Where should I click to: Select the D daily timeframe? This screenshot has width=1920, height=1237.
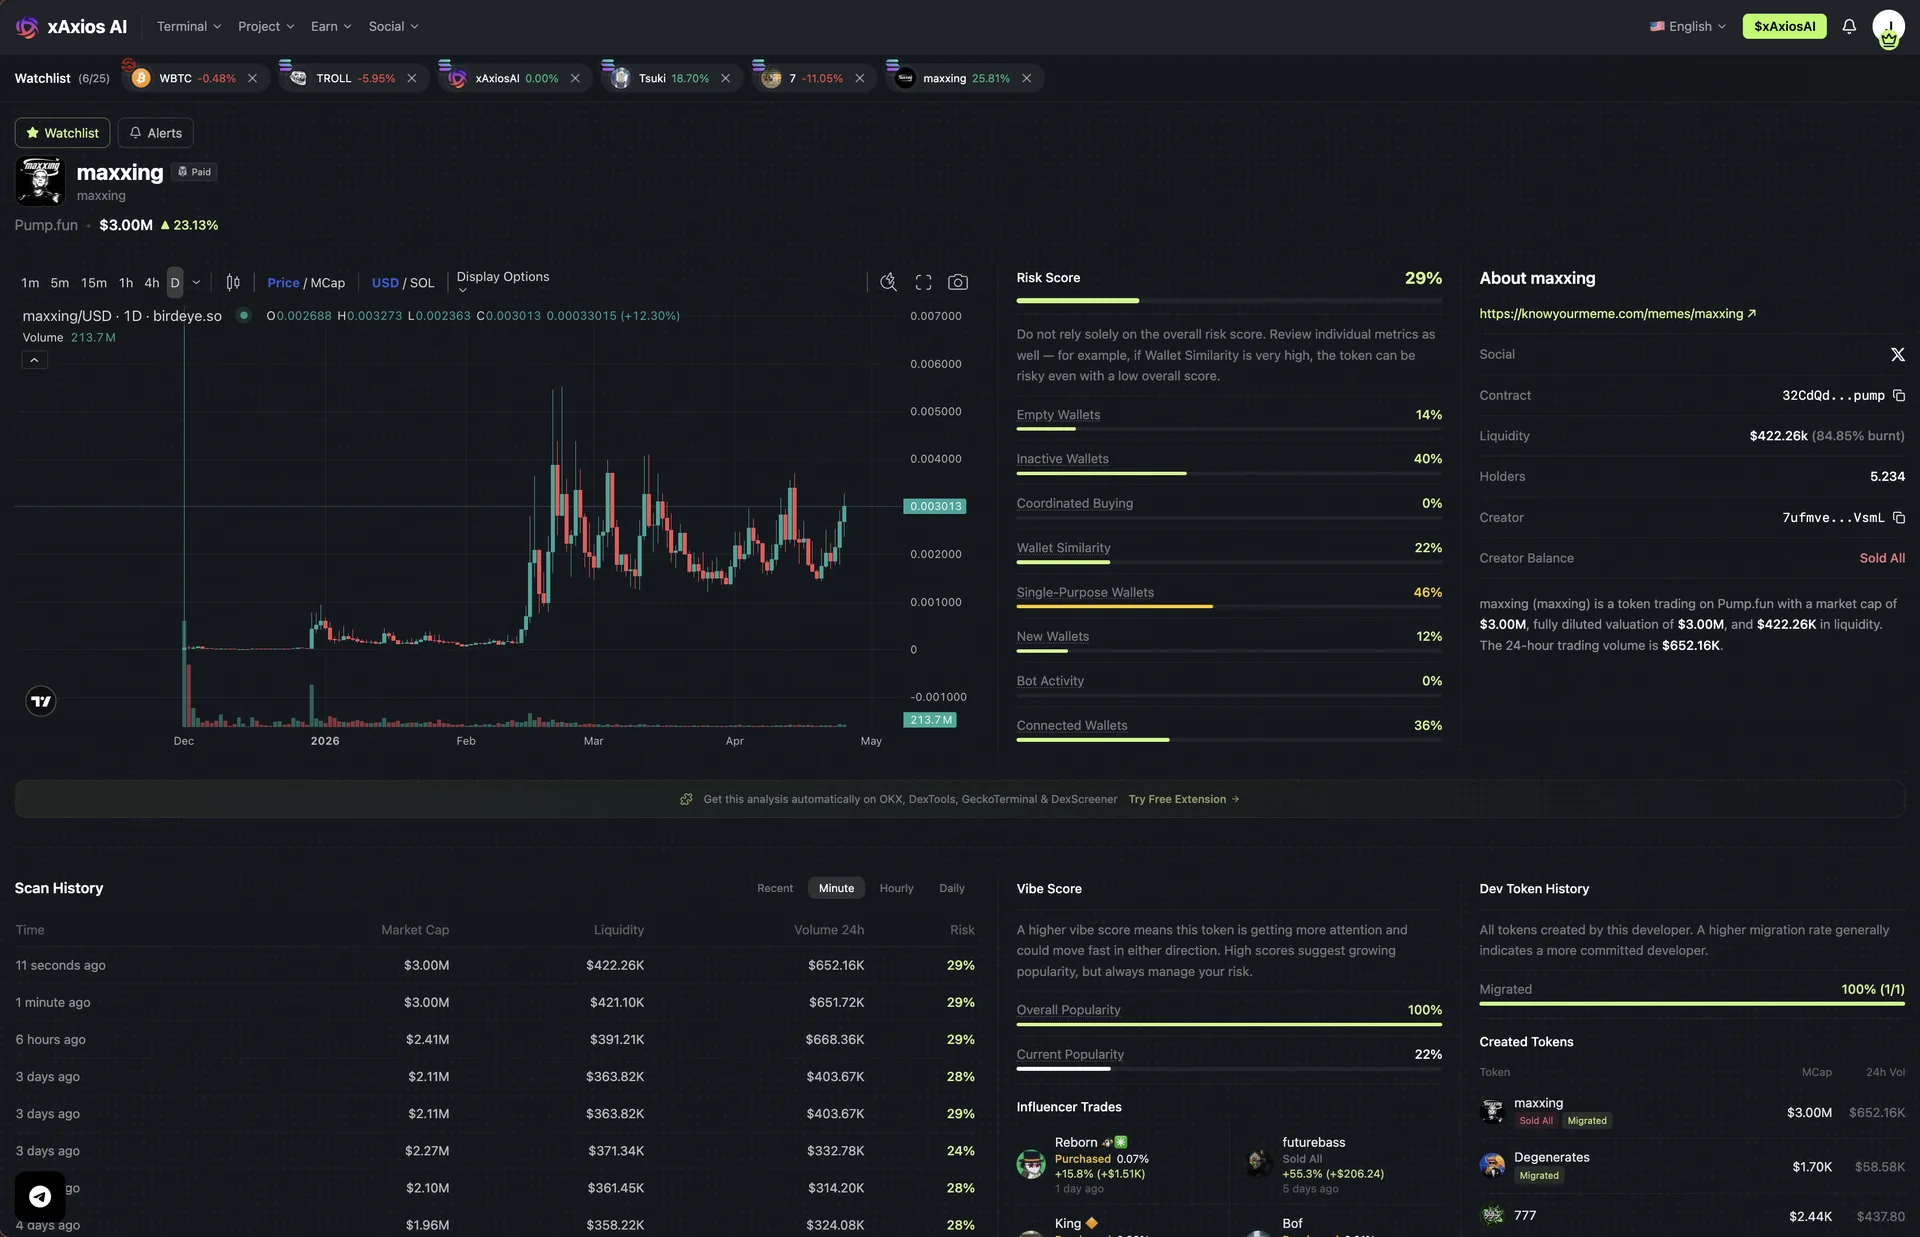tap(175, 283)
